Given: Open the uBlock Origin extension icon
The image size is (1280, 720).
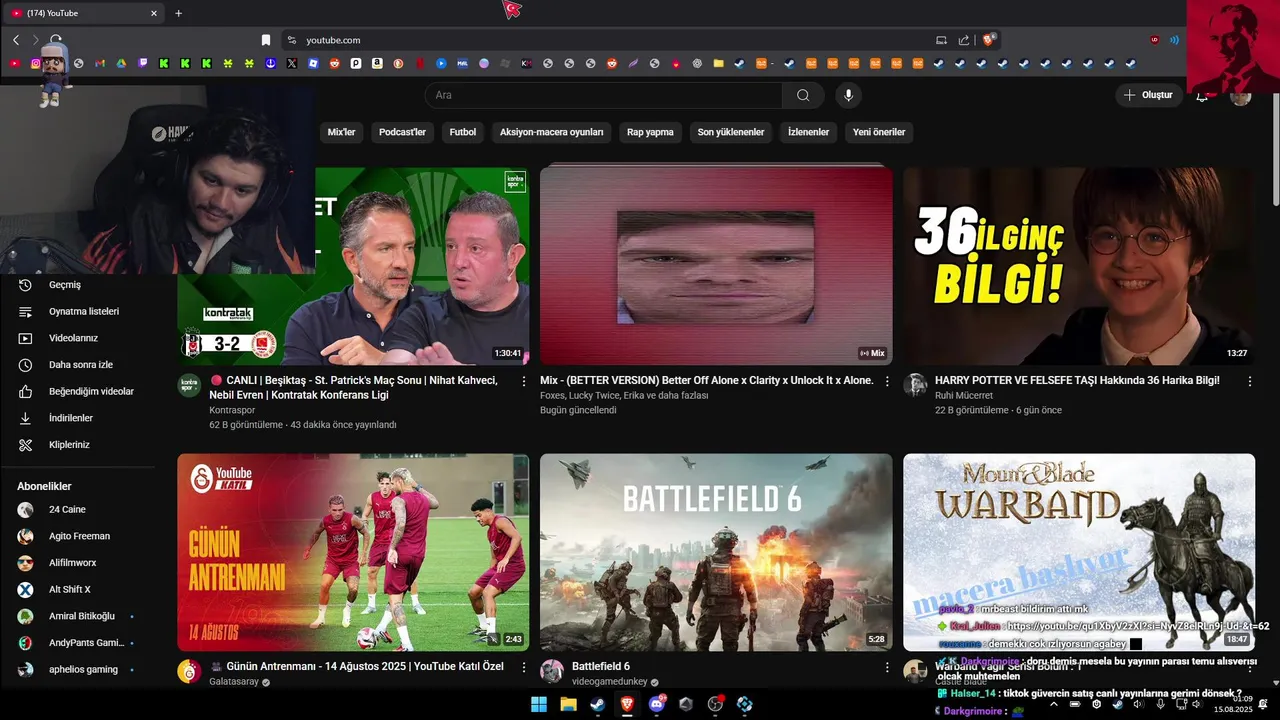Looking at the screenshot, I should coord(1155,40).
